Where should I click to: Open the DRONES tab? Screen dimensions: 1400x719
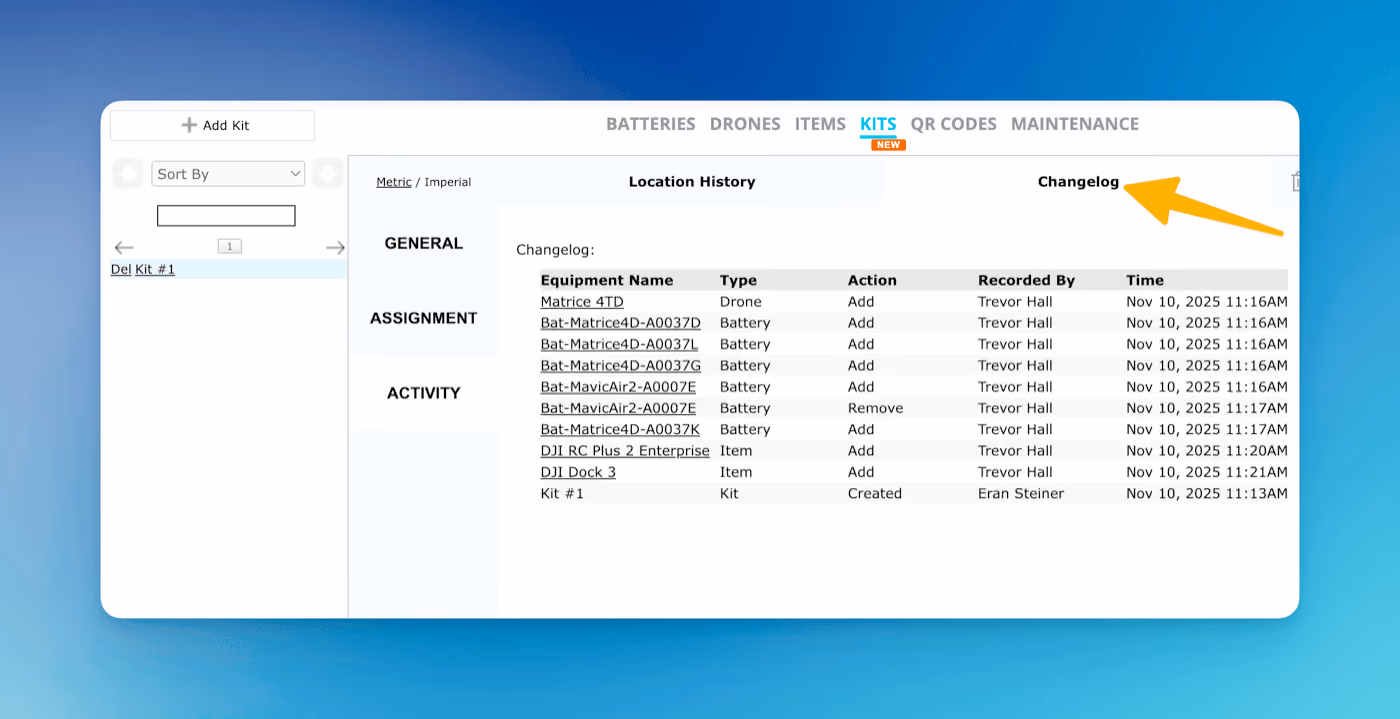(x=745, y=124)
